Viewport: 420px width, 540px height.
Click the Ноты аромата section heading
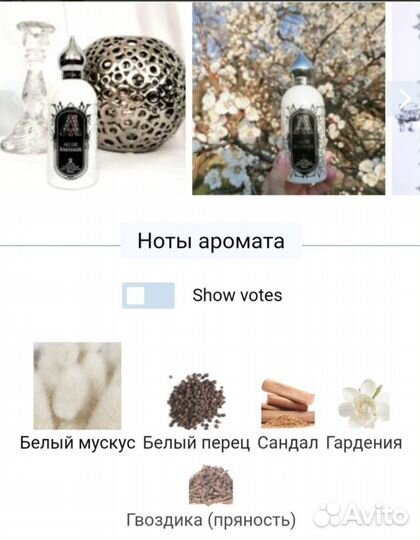[211, 241]
